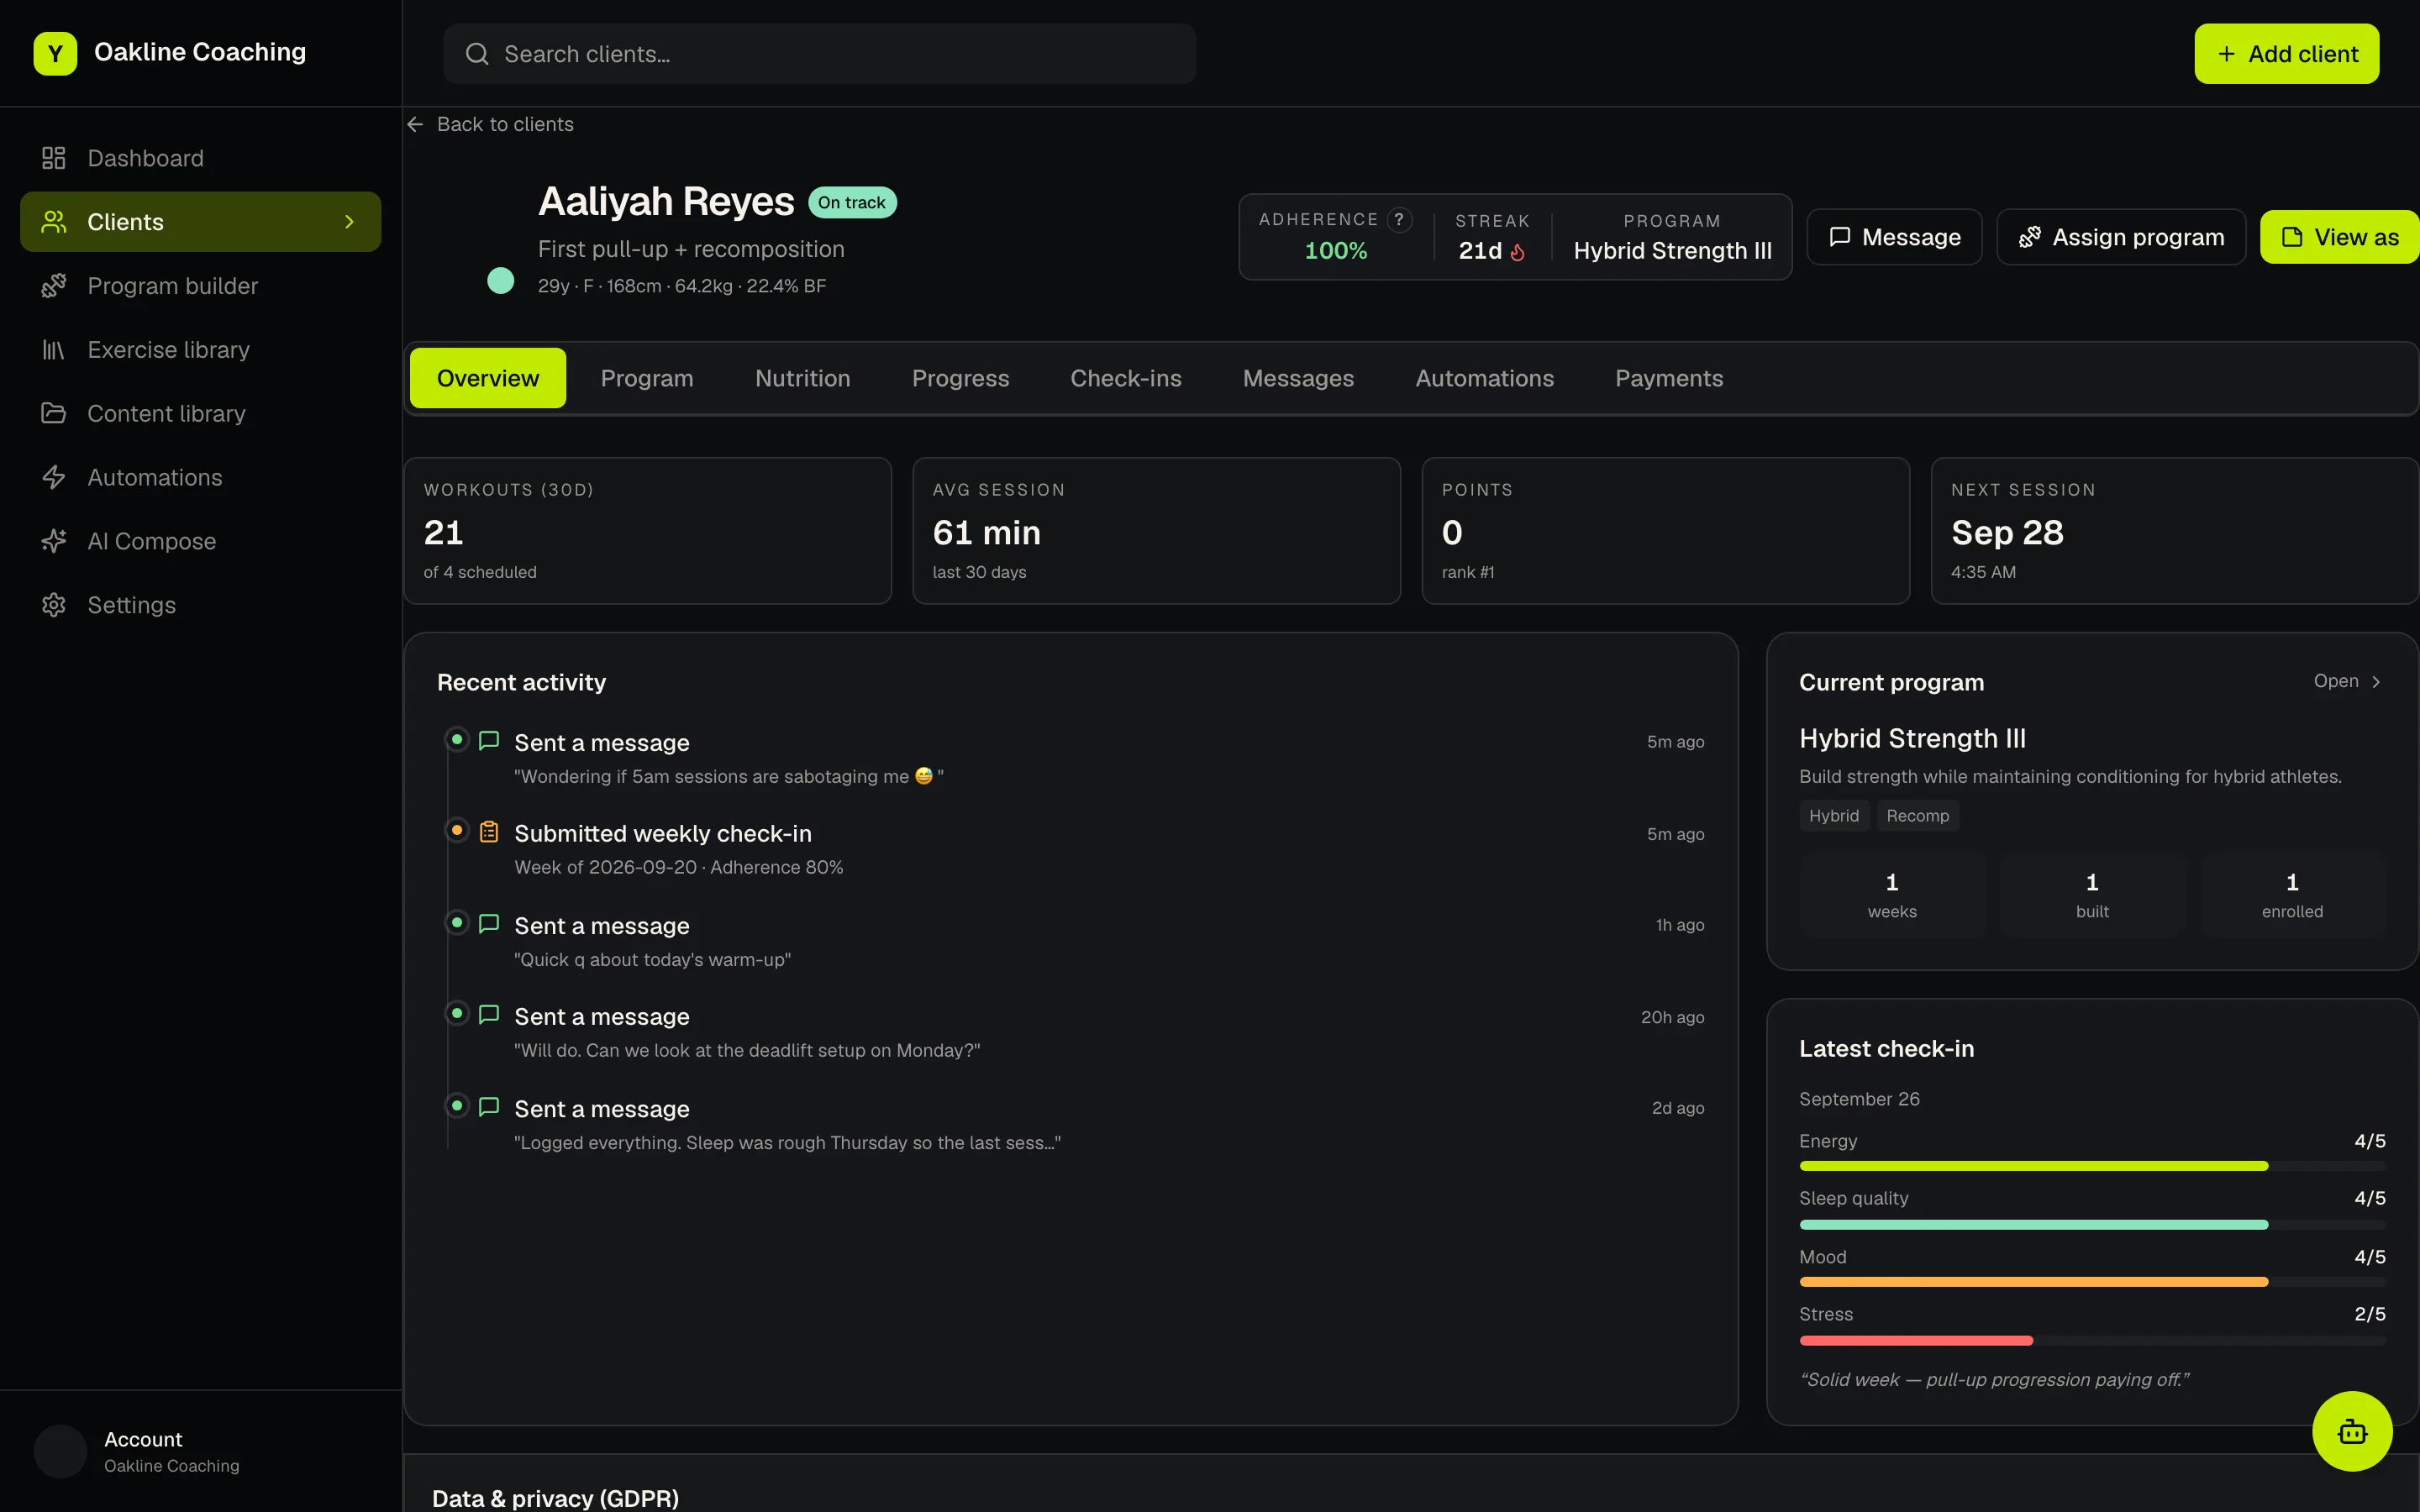Click the Content library folder icon
The image size is (2420, 1512).
[53, 413]
